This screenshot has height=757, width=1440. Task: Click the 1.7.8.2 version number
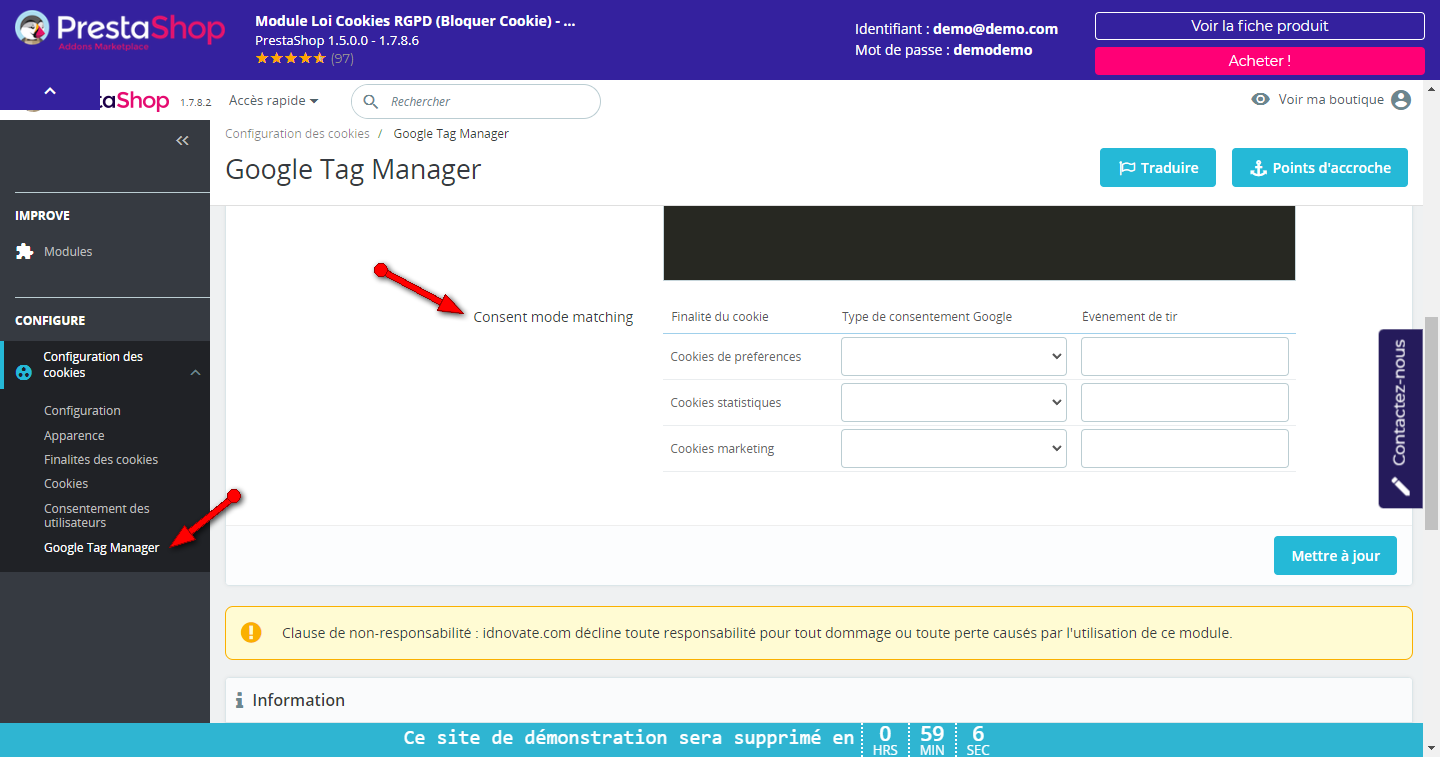pyautogui.click(x=196, y=103)
